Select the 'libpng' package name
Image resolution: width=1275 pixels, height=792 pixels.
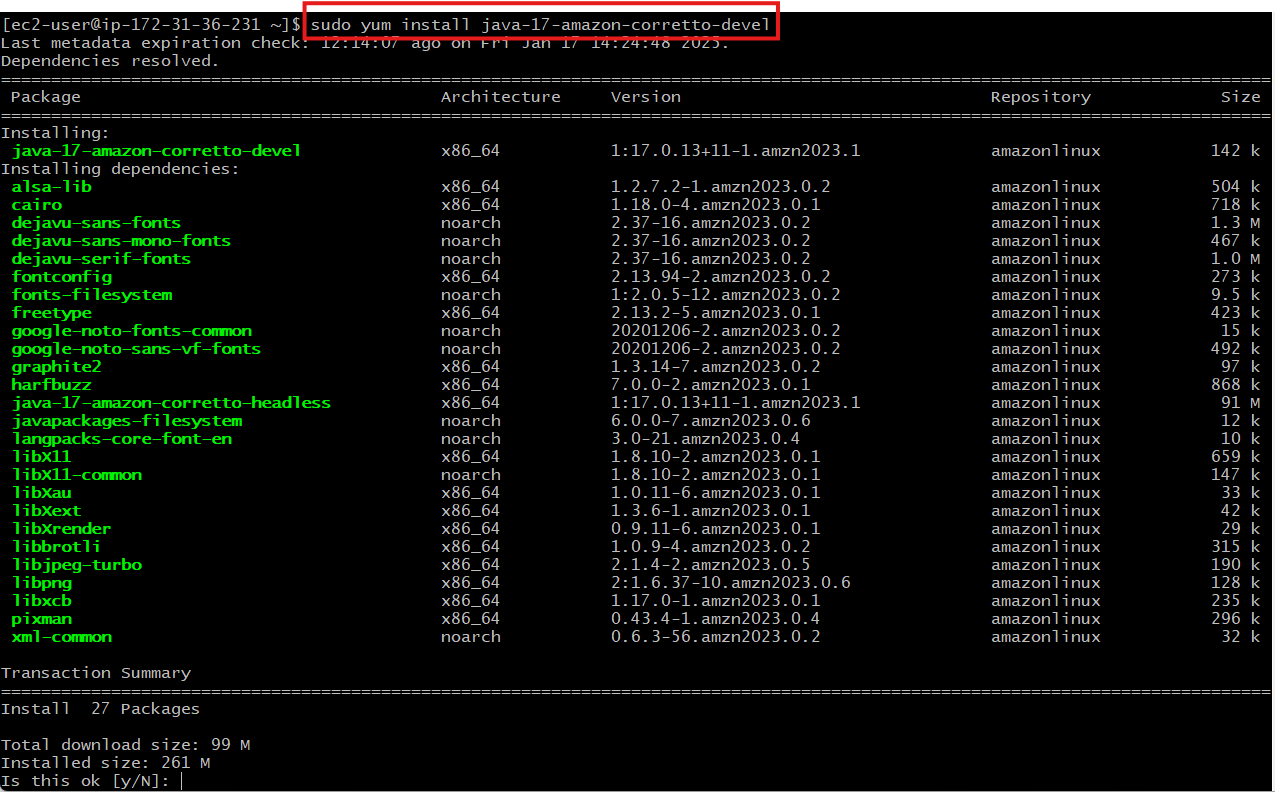[41, 583]
